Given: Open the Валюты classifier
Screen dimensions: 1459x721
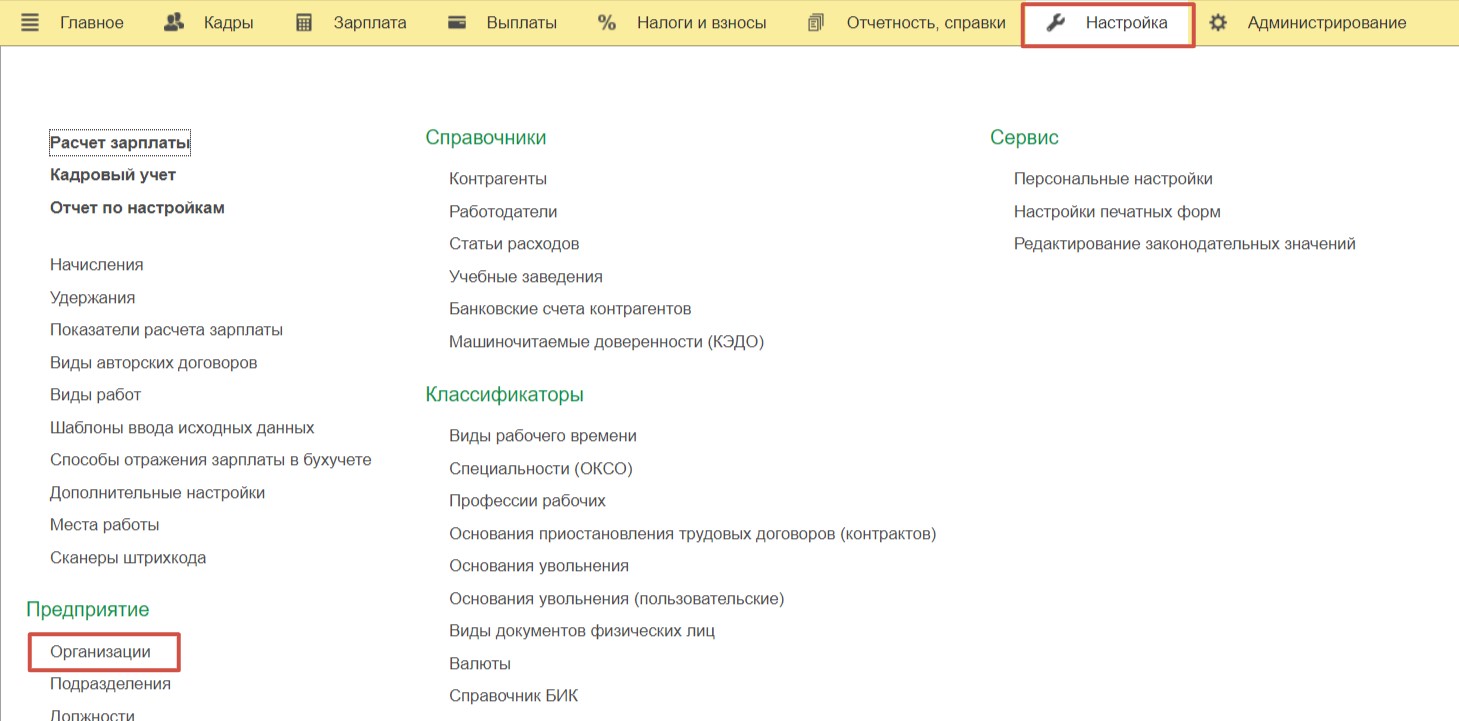Looking at the screenshot, I should tap(480, 664).
